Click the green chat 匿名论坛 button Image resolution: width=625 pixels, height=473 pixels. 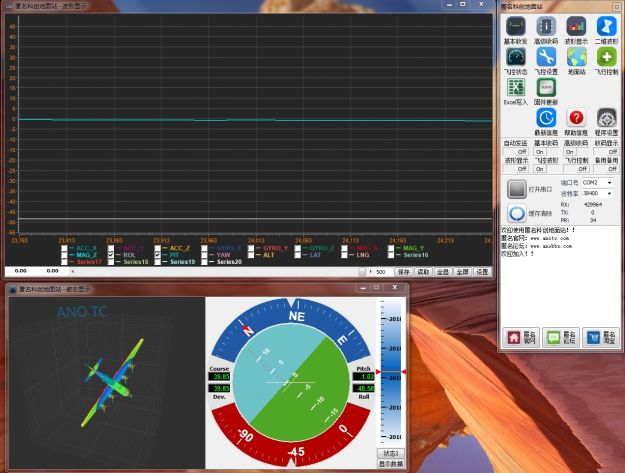pyautogui.click(x=560, y=338)
